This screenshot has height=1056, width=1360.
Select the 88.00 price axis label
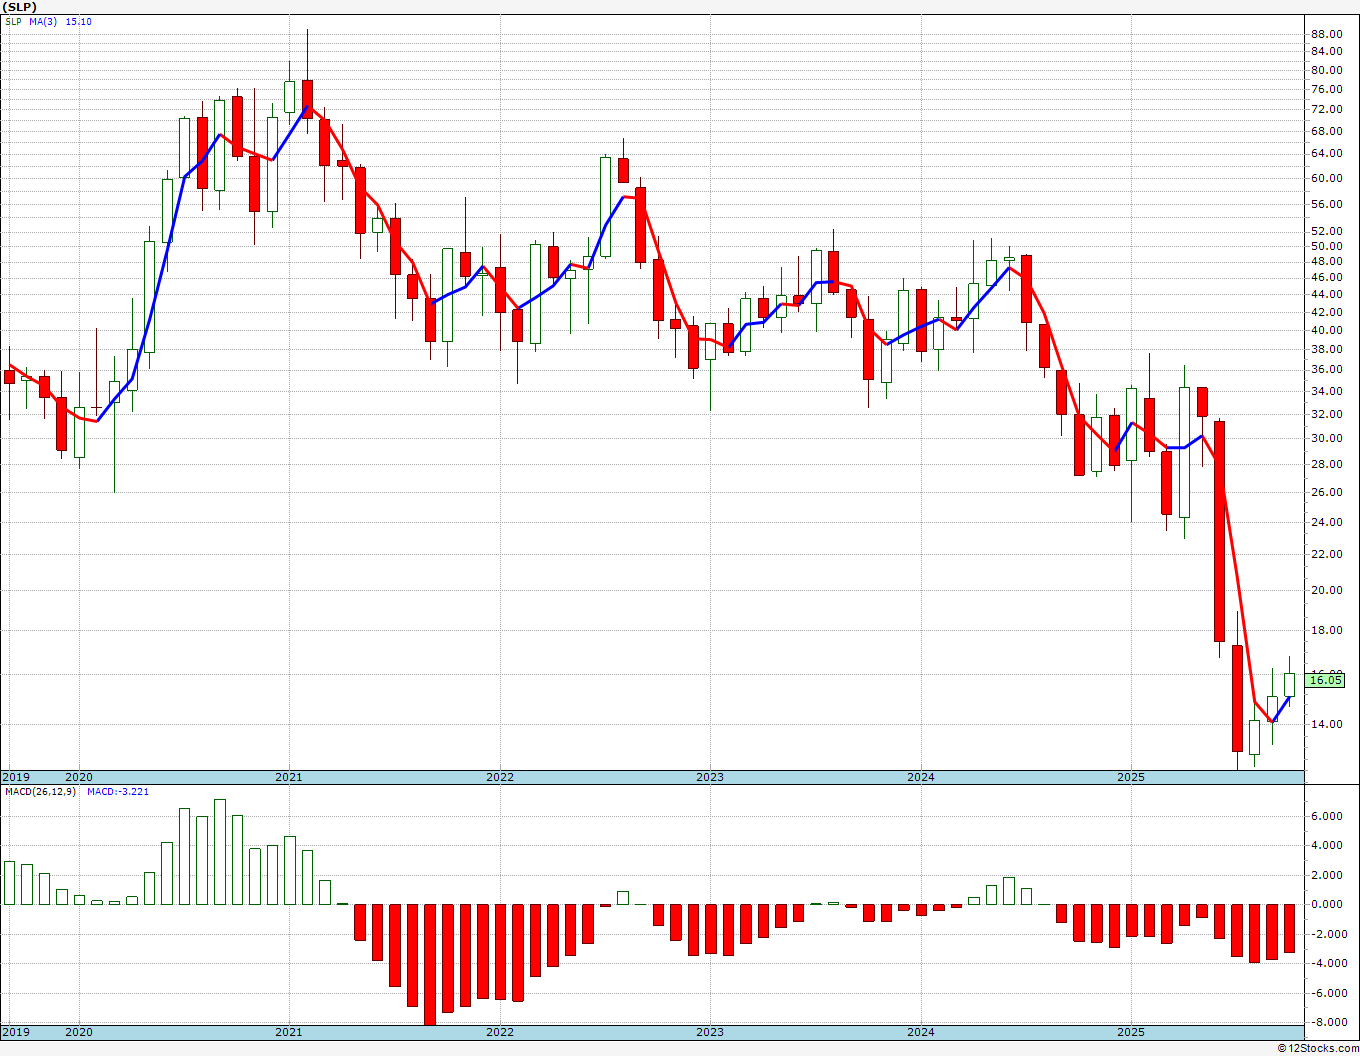[x=1326, y=34]
